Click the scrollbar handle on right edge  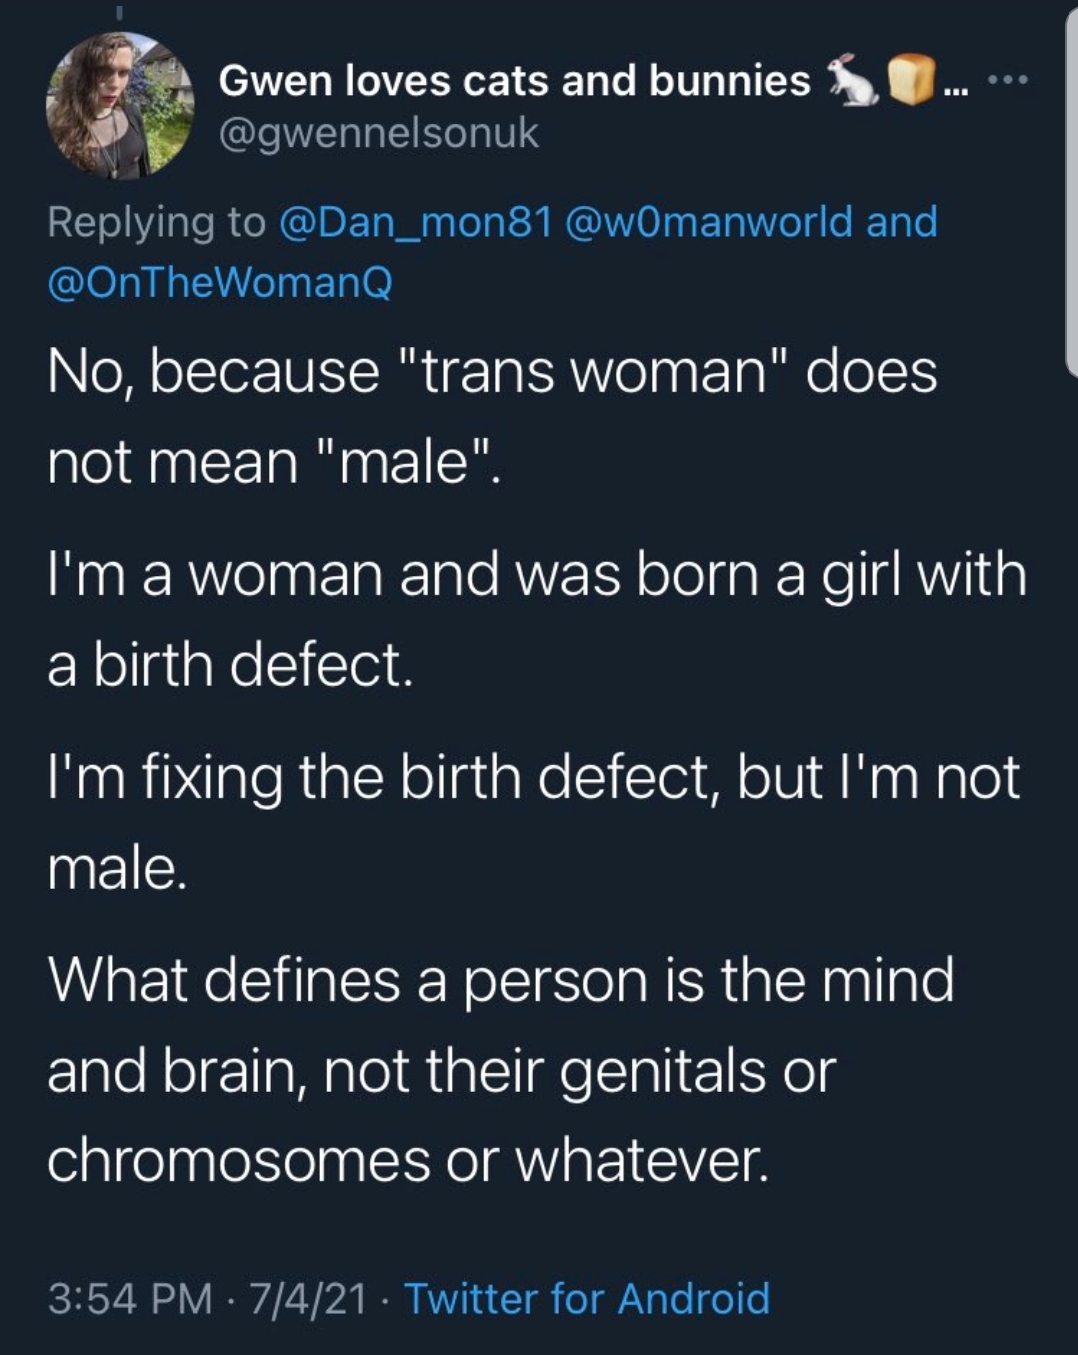click(x=1072, y=190)
